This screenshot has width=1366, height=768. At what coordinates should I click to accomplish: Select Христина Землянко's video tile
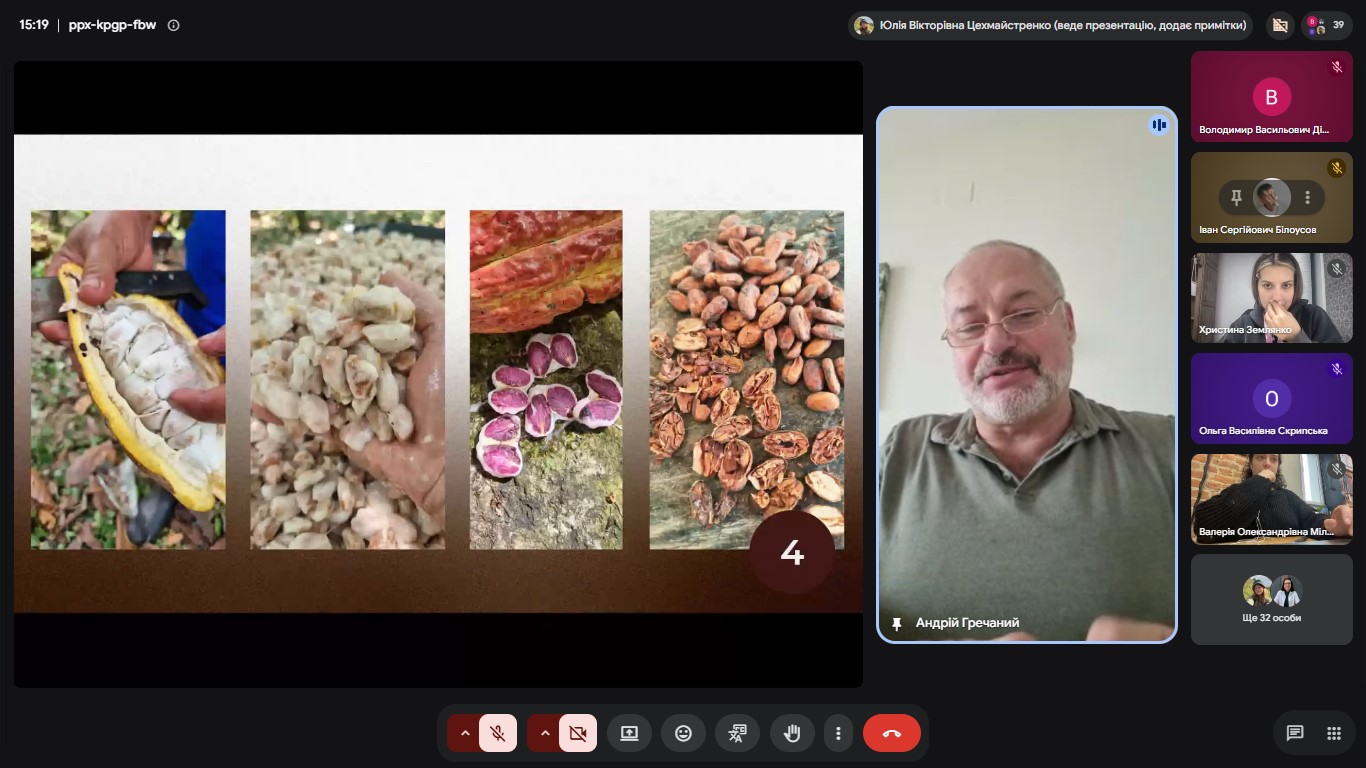pyautogui.click(x=1272, y=298)
